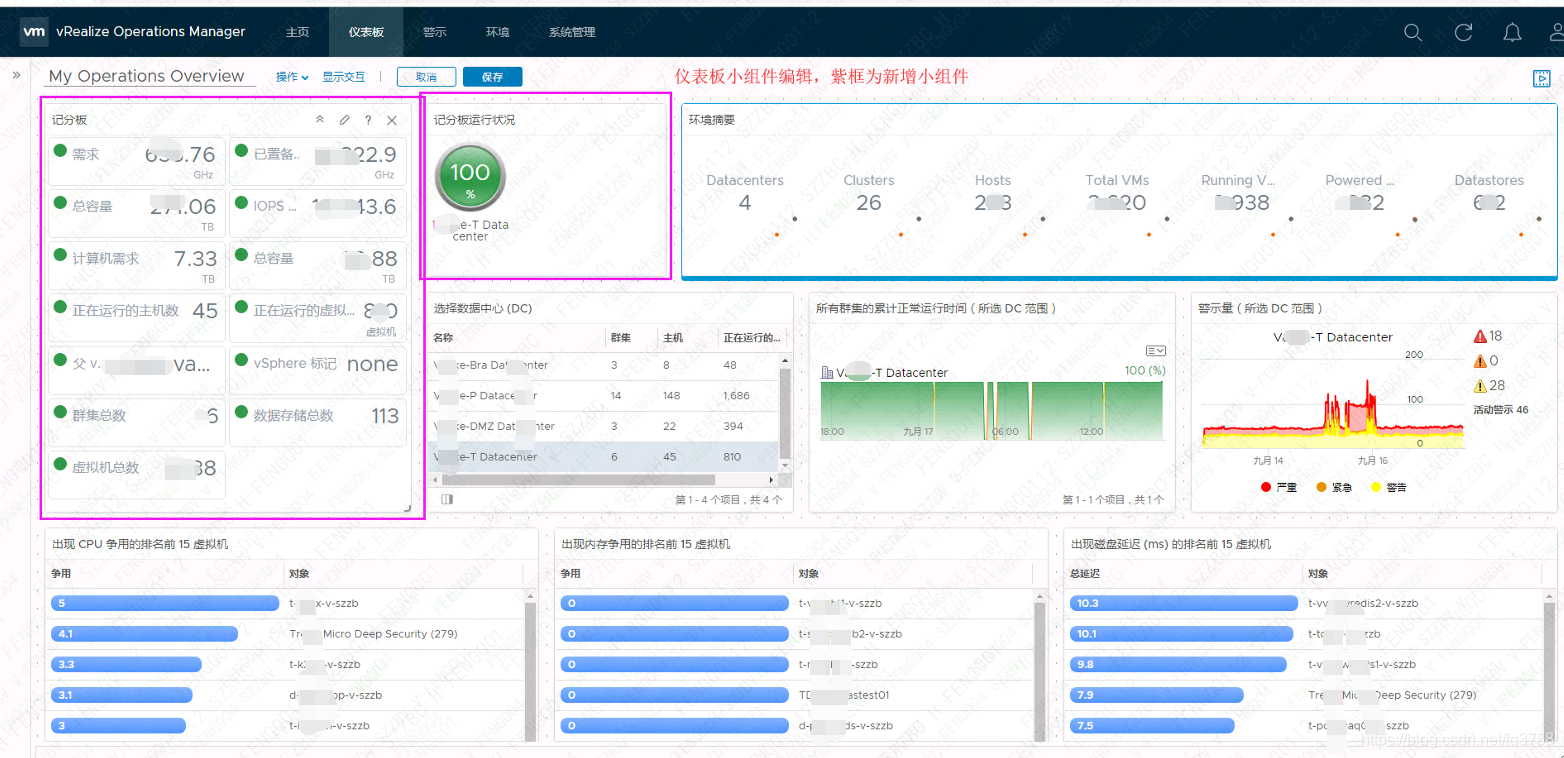Go to the 主页 tab
This screenshot has width=1564, height=758.
point(298,32)
